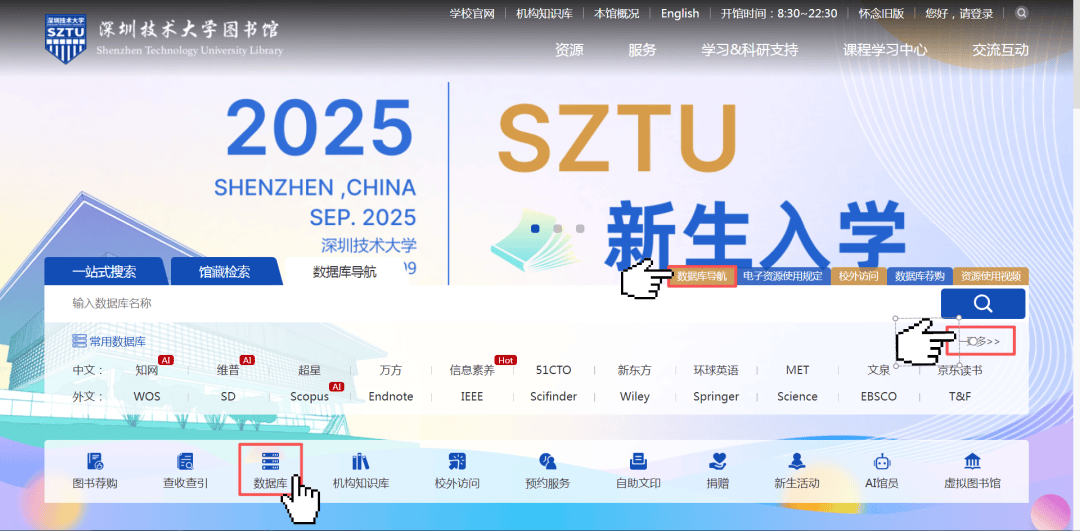The image size is (1080, 531).
Task: Open the Endnote database link
Action: [x=391, y=397]
